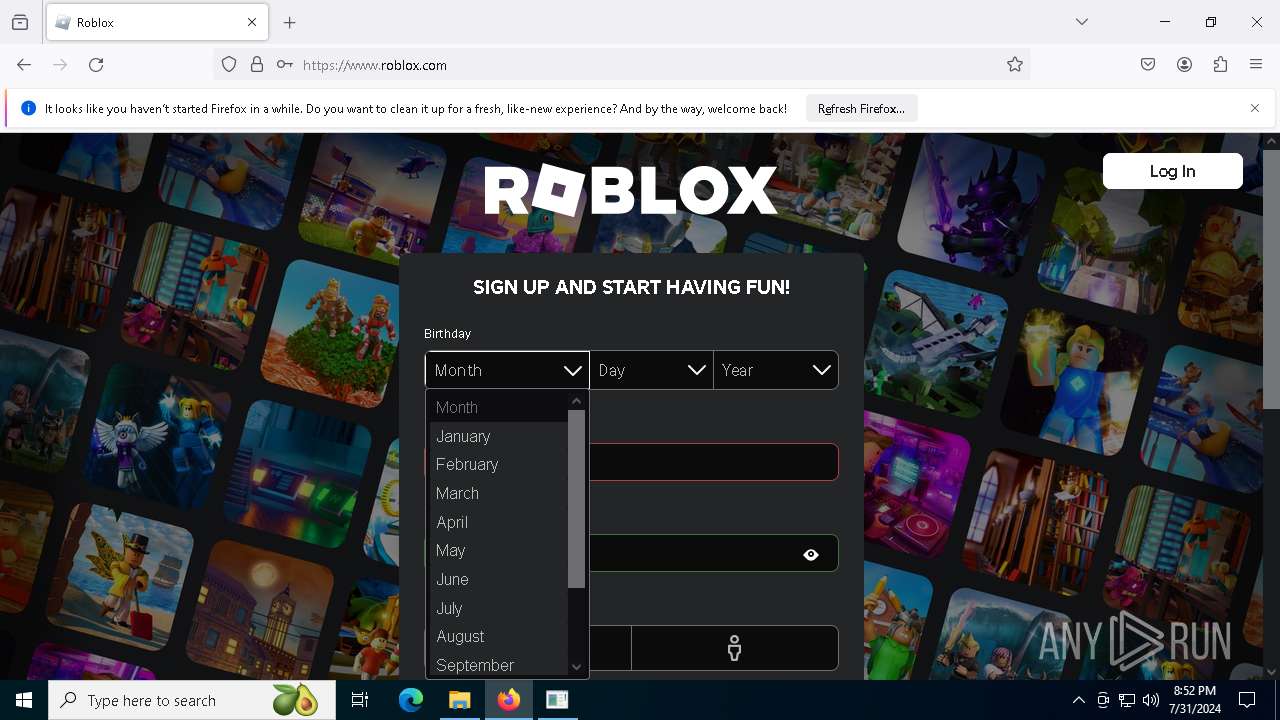Open the Firefox hamburger menu
This screenshot has height=720, width=1280.
1256,65
